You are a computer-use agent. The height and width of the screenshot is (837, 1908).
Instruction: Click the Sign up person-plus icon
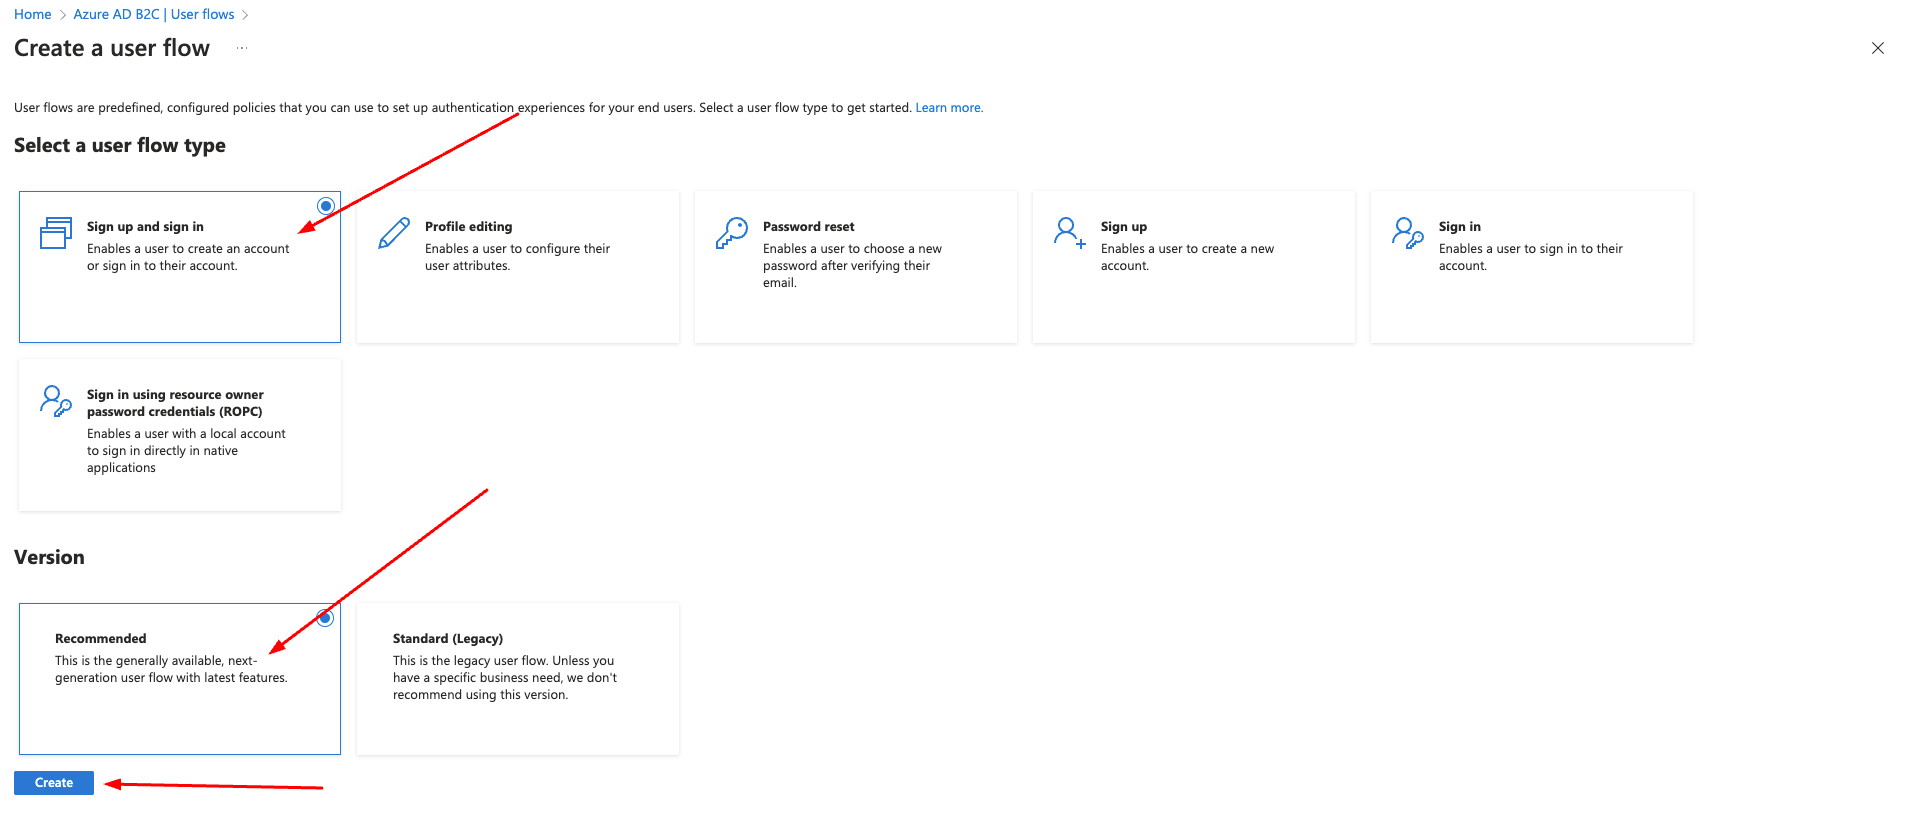(x=1070, y=233)
